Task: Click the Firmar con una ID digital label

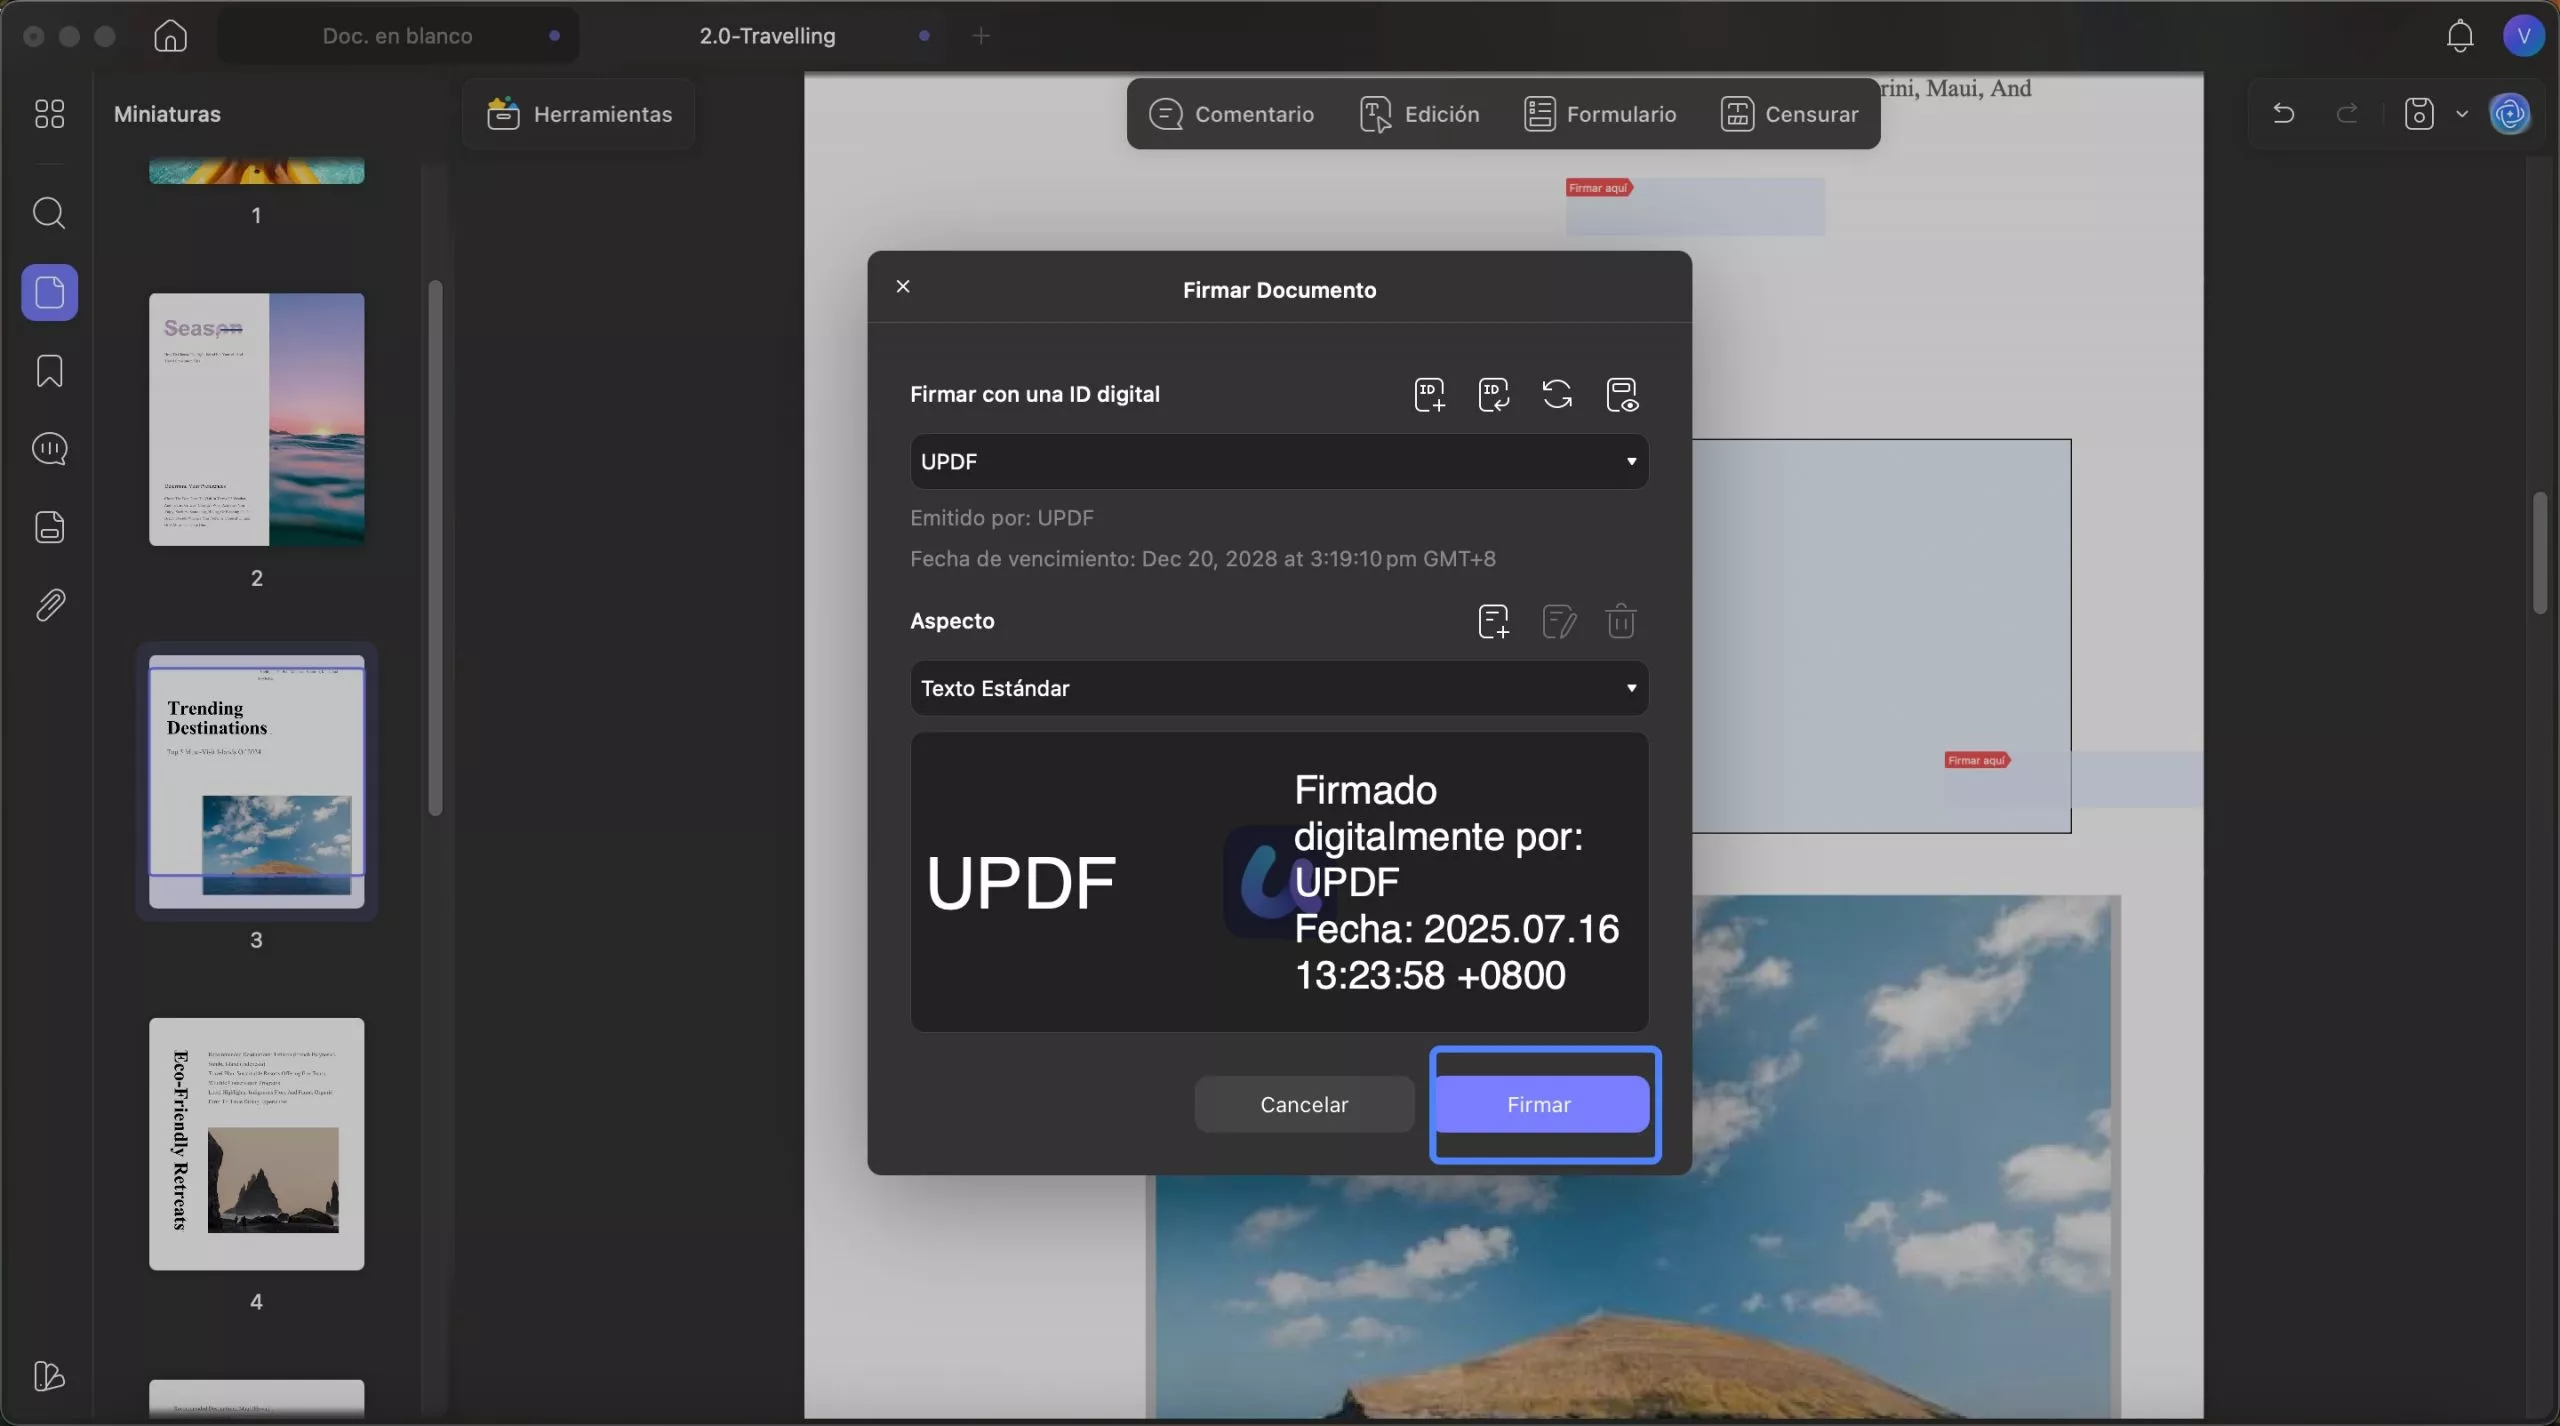Action: (x=1035, y=394)
